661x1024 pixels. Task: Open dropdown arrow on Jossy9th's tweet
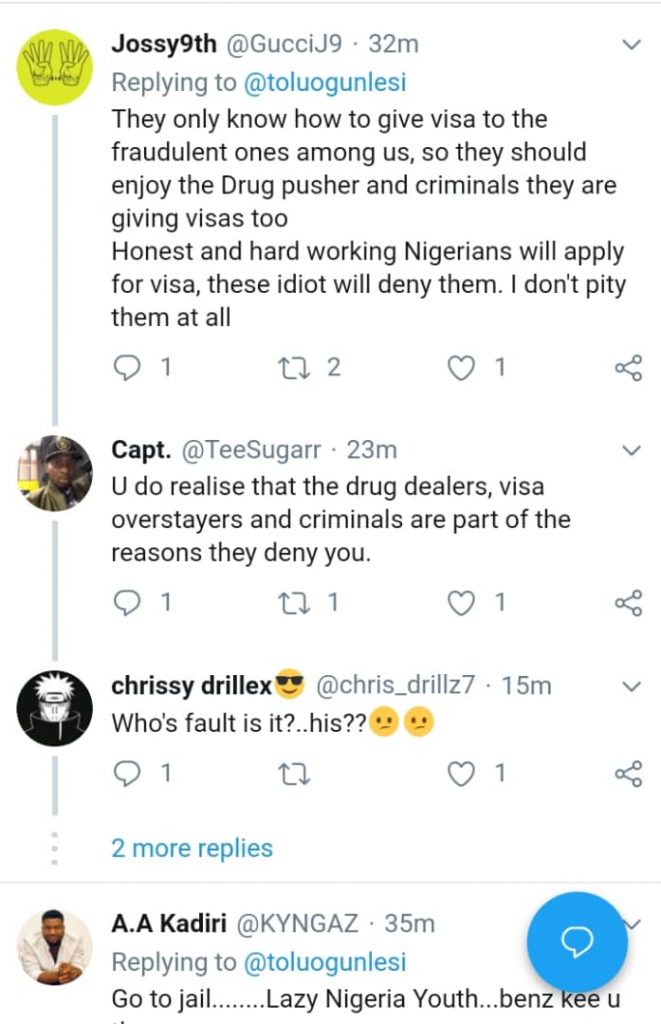pos(631,45)
